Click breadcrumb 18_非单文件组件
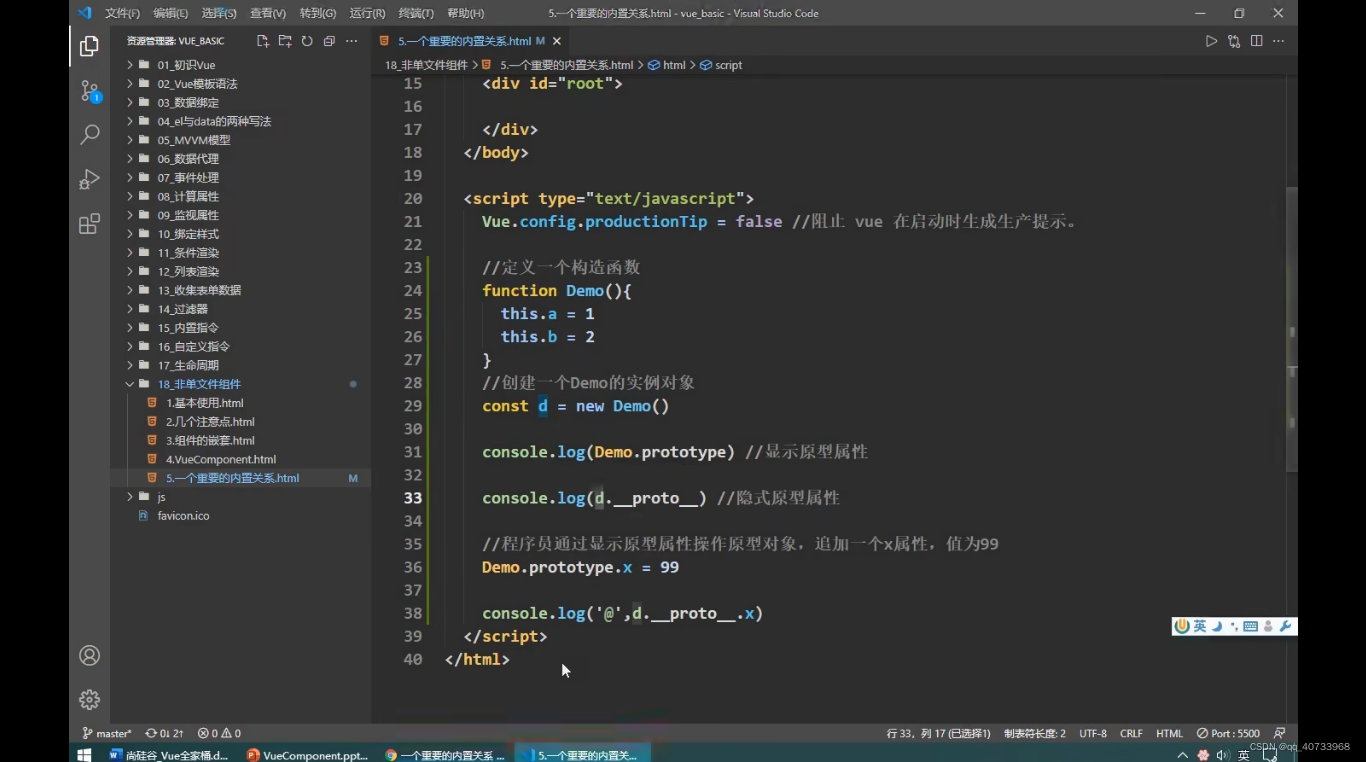The height and width of the screenshot is (762, 1366). pyautogui.click(x=426, y=65)
